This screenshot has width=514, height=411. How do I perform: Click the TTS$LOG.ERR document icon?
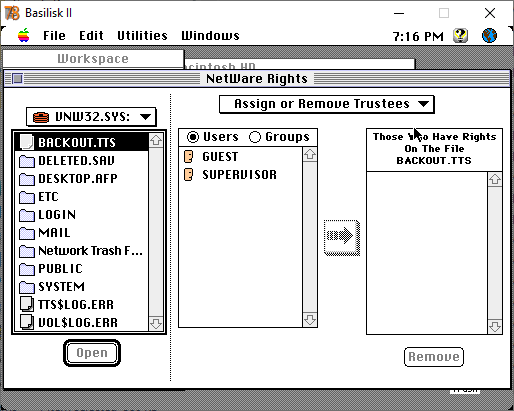pos(27,304)
